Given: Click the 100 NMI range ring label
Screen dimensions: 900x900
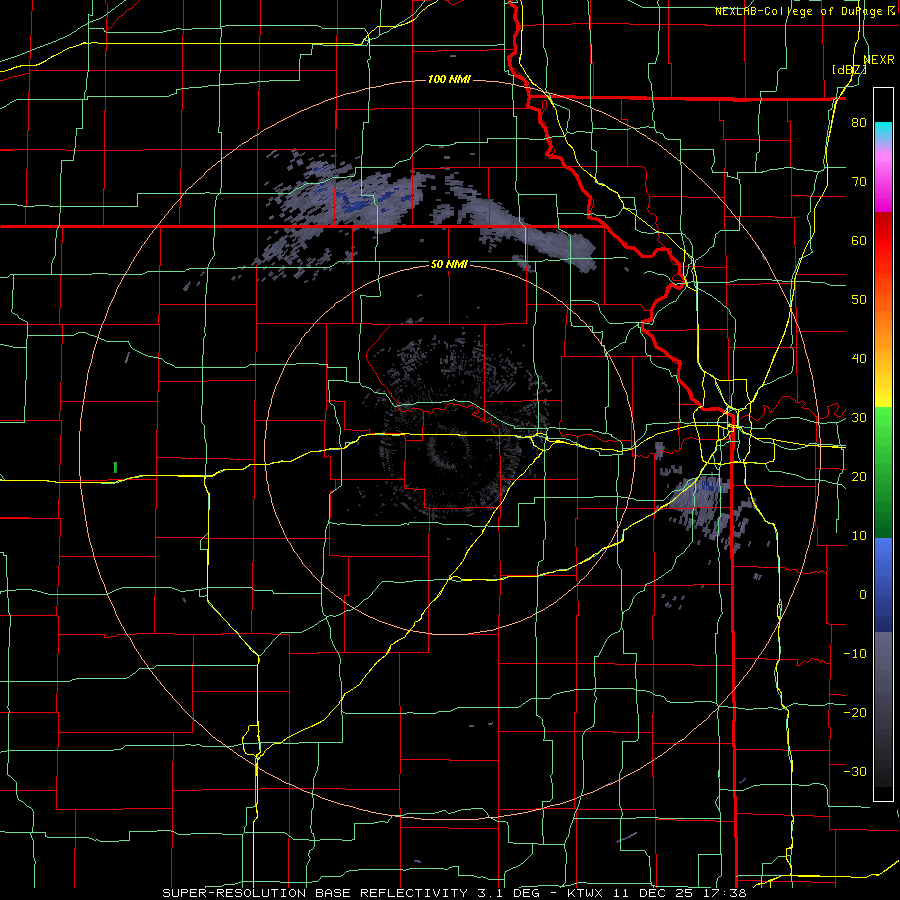Looking at the screenshot, I should point(449,79).
